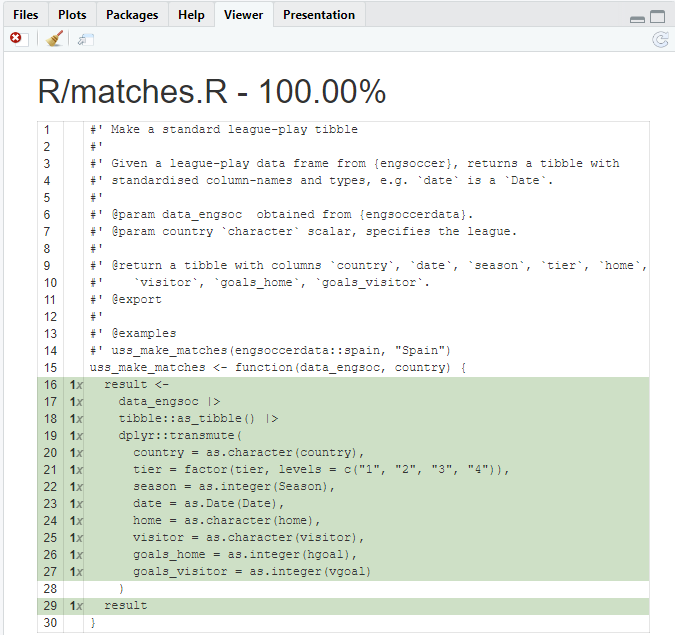Select the Packages tab

click(x=132, y=15)
